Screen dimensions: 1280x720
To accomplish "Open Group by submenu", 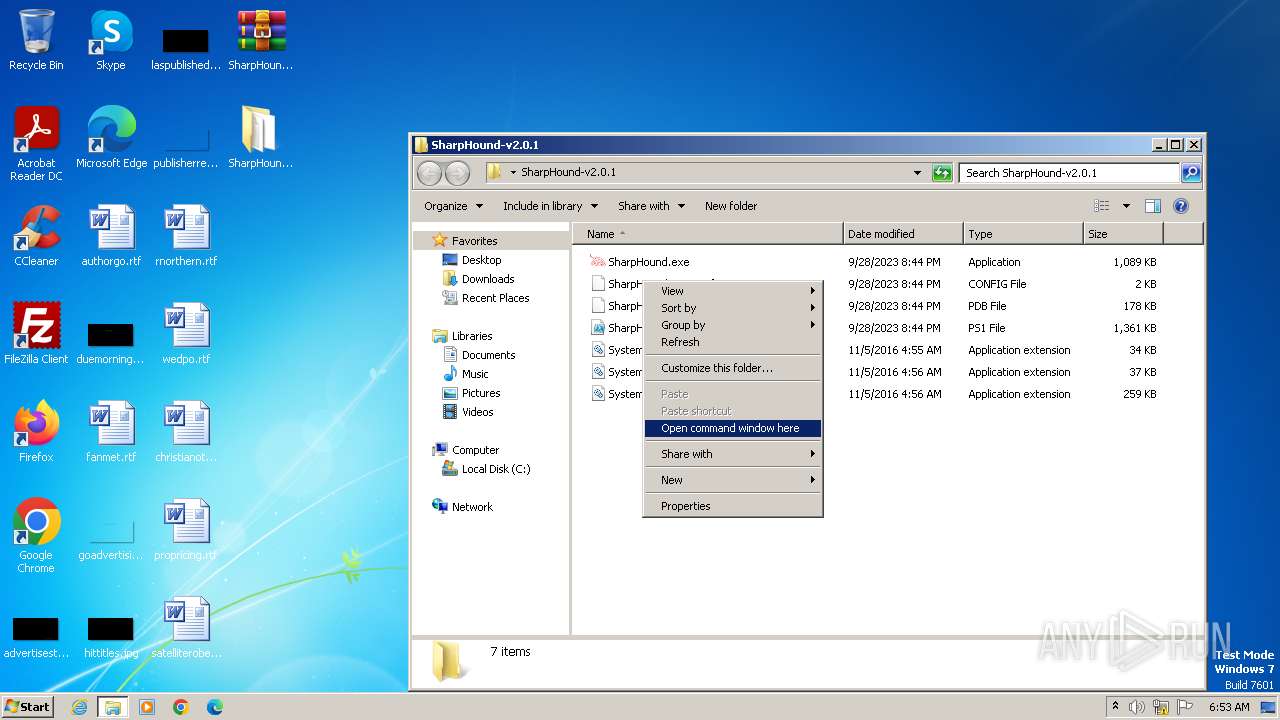I will click(x=732, y=325).
